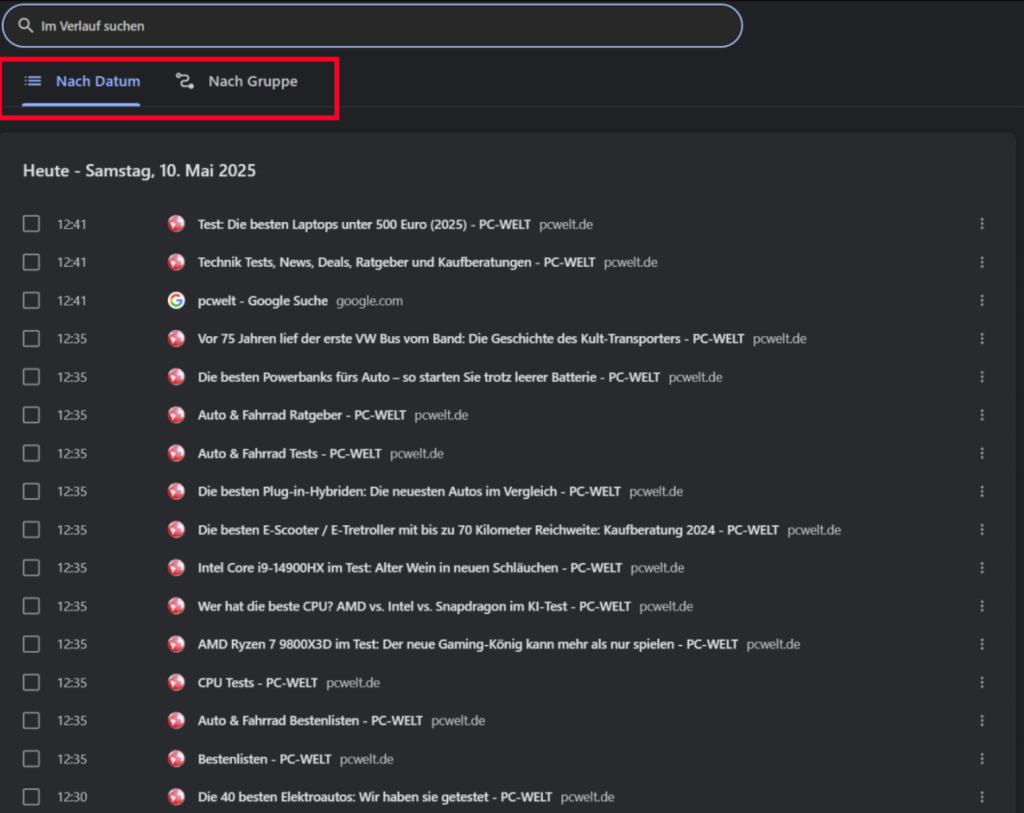Click the Google favicon for pcwelt search

[x=176, y=301]
